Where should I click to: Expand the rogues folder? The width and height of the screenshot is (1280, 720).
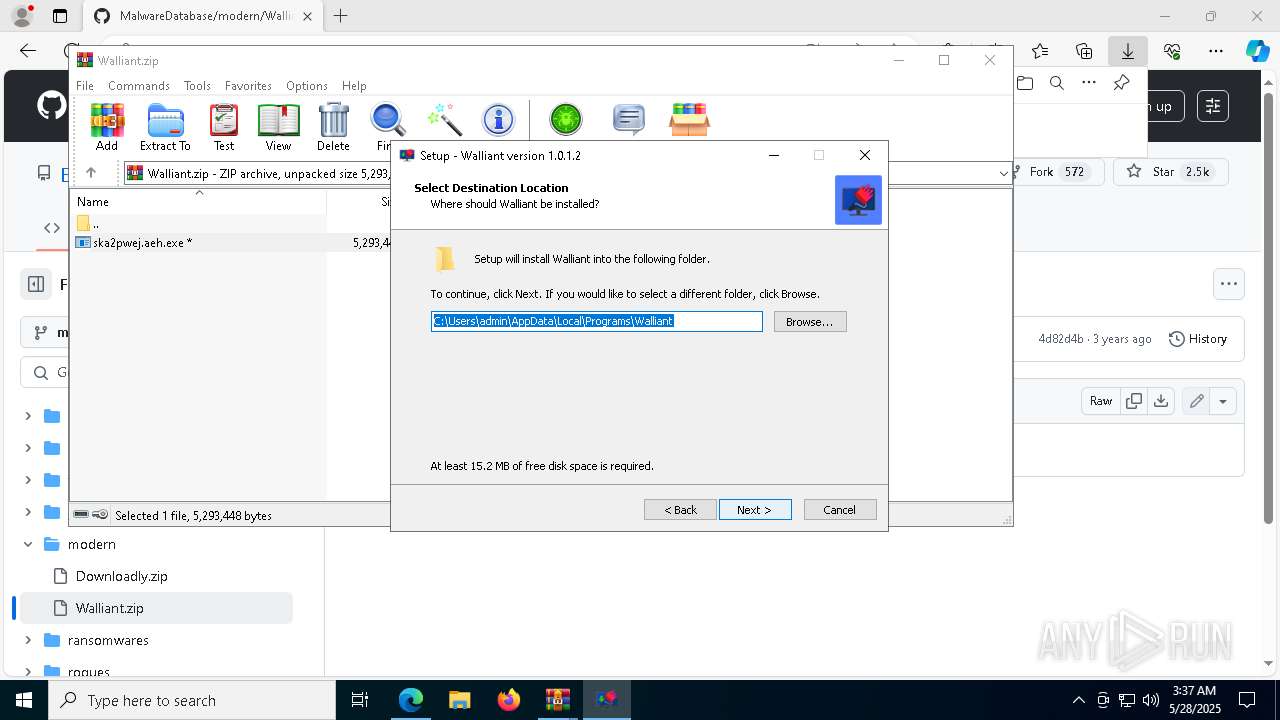click(28, 672)
